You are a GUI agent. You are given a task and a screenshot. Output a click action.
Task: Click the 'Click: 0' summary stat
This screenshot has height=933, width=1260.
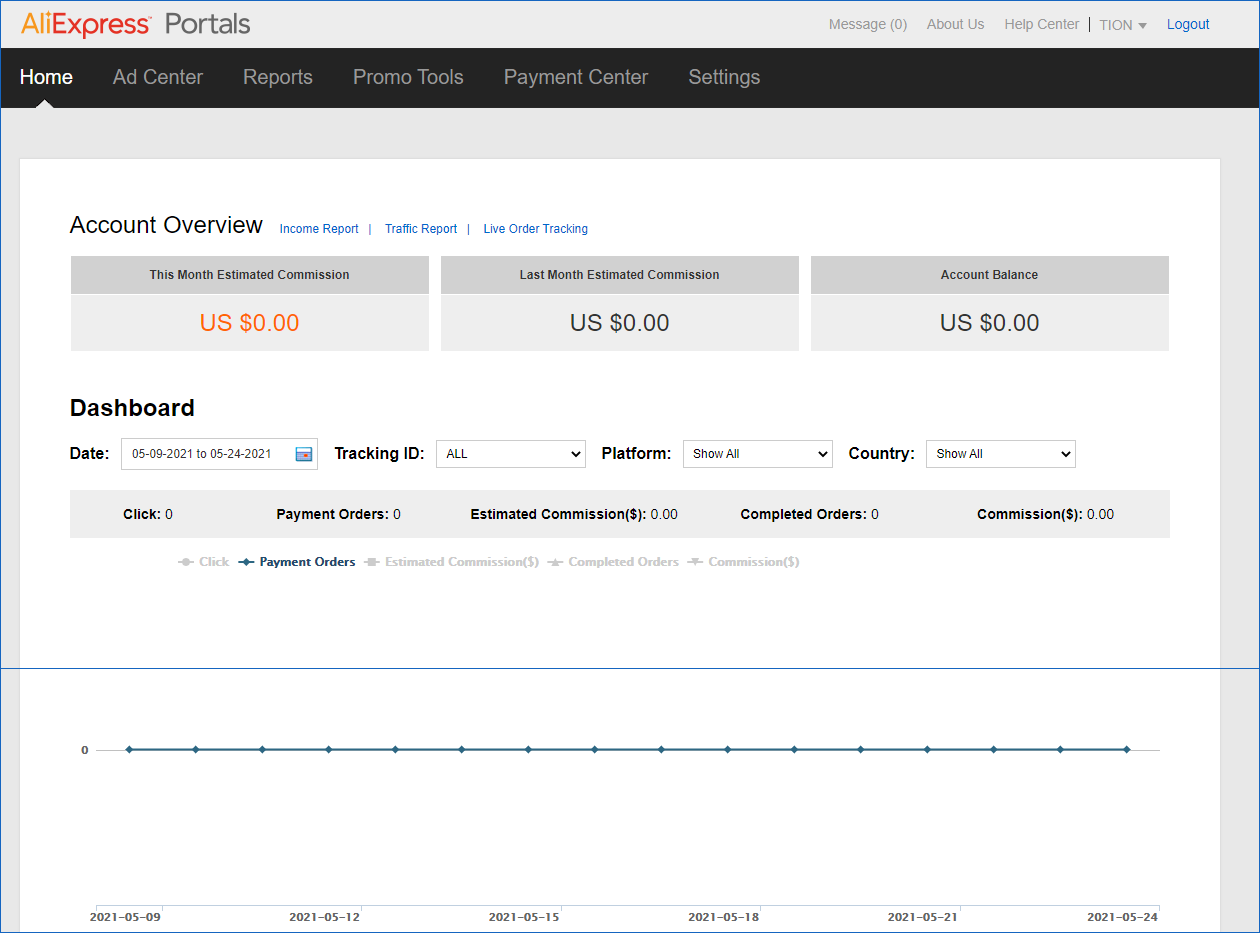(148, 514)
